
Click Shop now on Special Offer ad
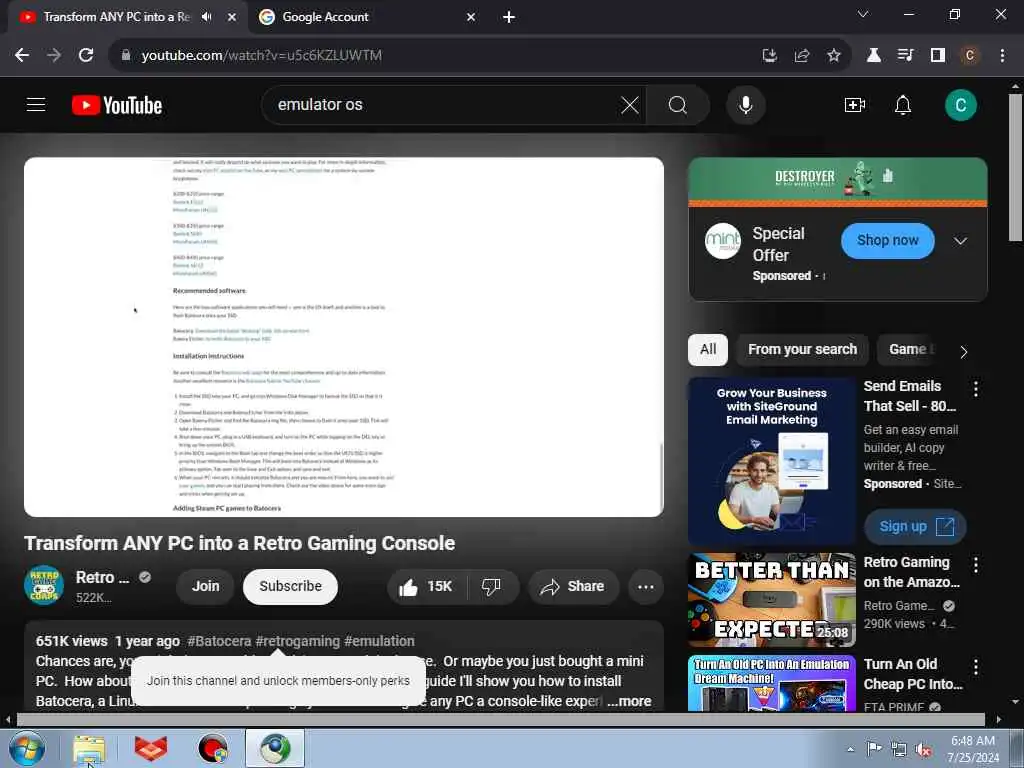coord(888,240)
